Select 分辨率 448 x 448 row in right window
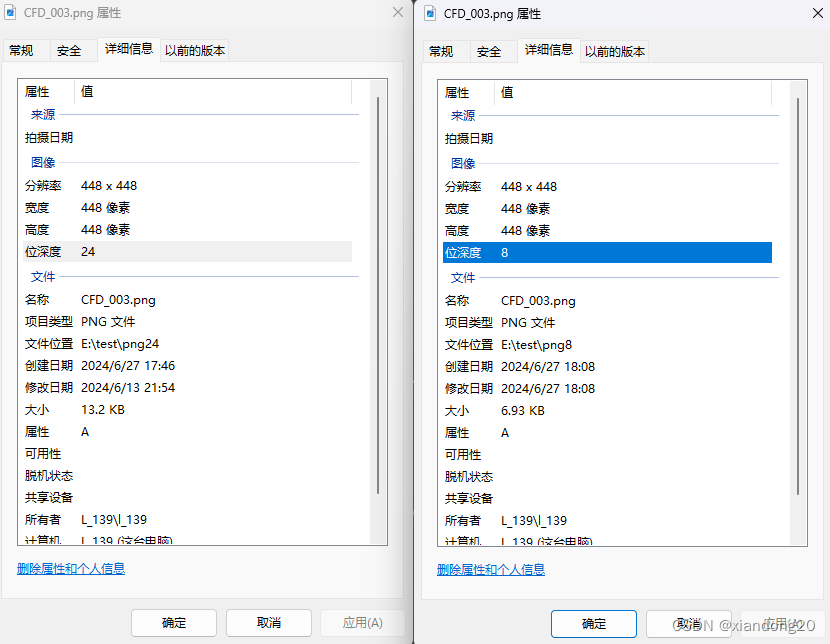 pyautogui.click(x=607, y=187)
